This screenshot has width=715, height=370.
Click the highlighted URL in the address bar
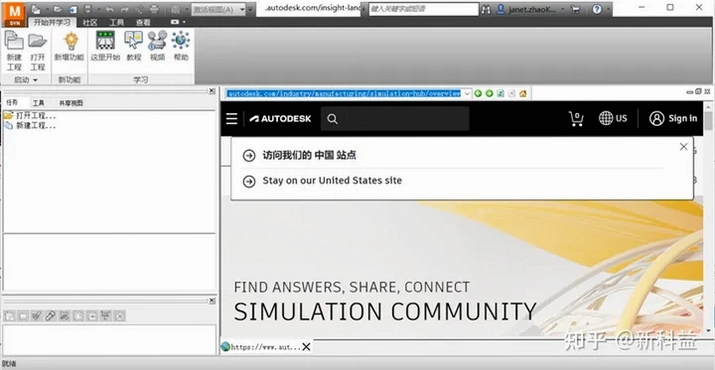[343, 94]
